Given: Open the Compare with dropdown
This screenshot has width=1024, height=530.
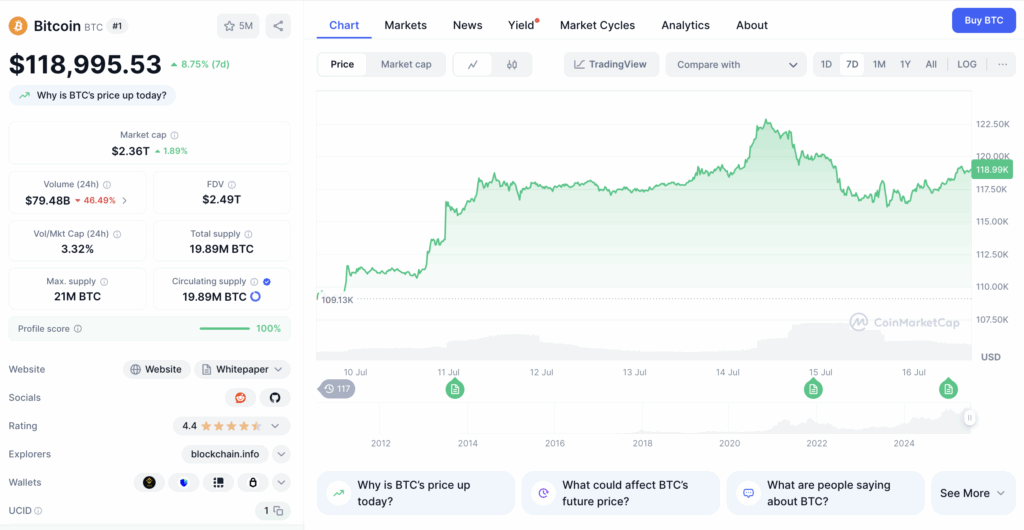Looking at the screenshot, I should 737,65.
